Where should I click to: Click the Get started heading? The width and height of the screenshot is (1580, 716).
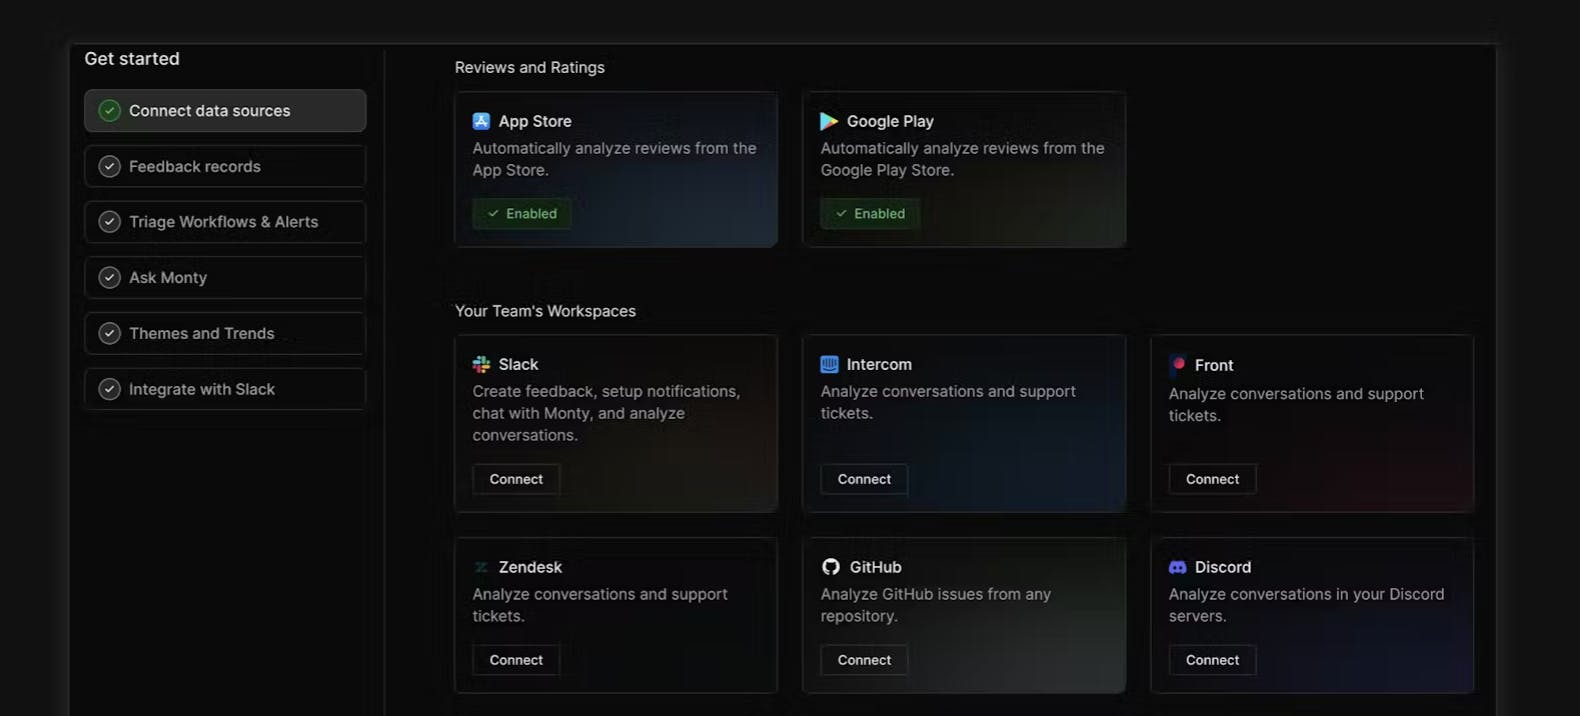coord(132,59)
